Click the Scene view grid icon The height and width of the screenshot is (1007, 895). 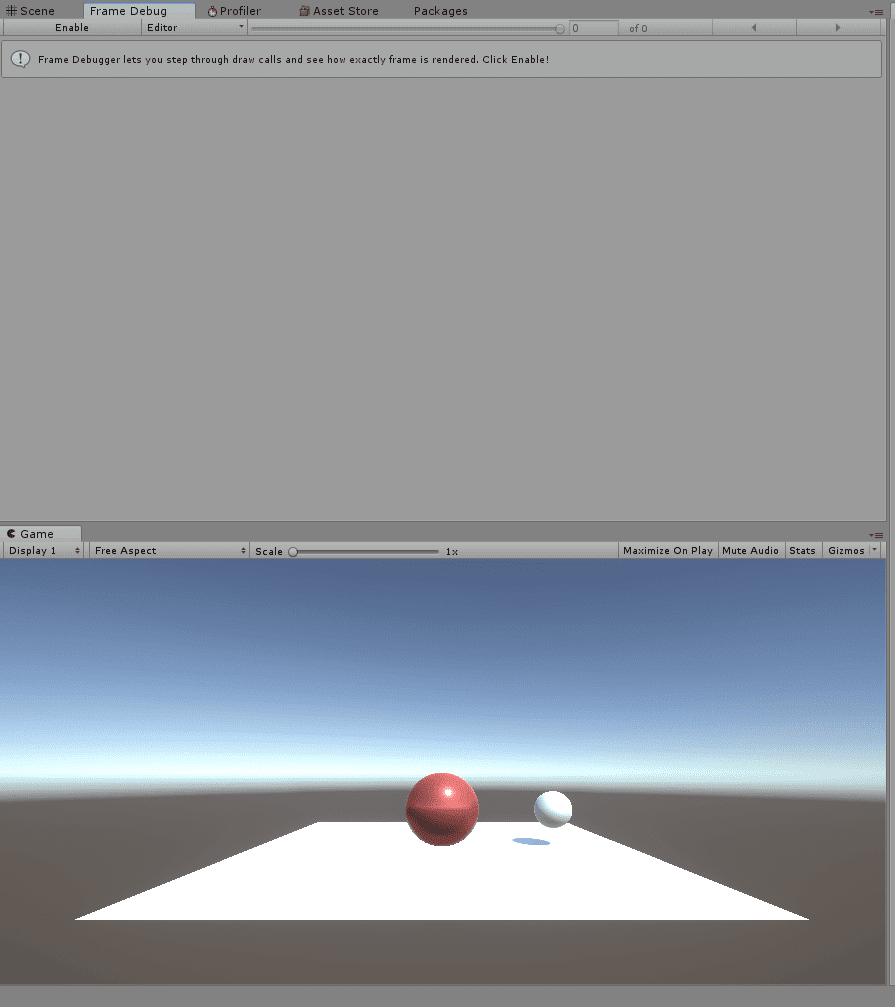click(10, 10)
